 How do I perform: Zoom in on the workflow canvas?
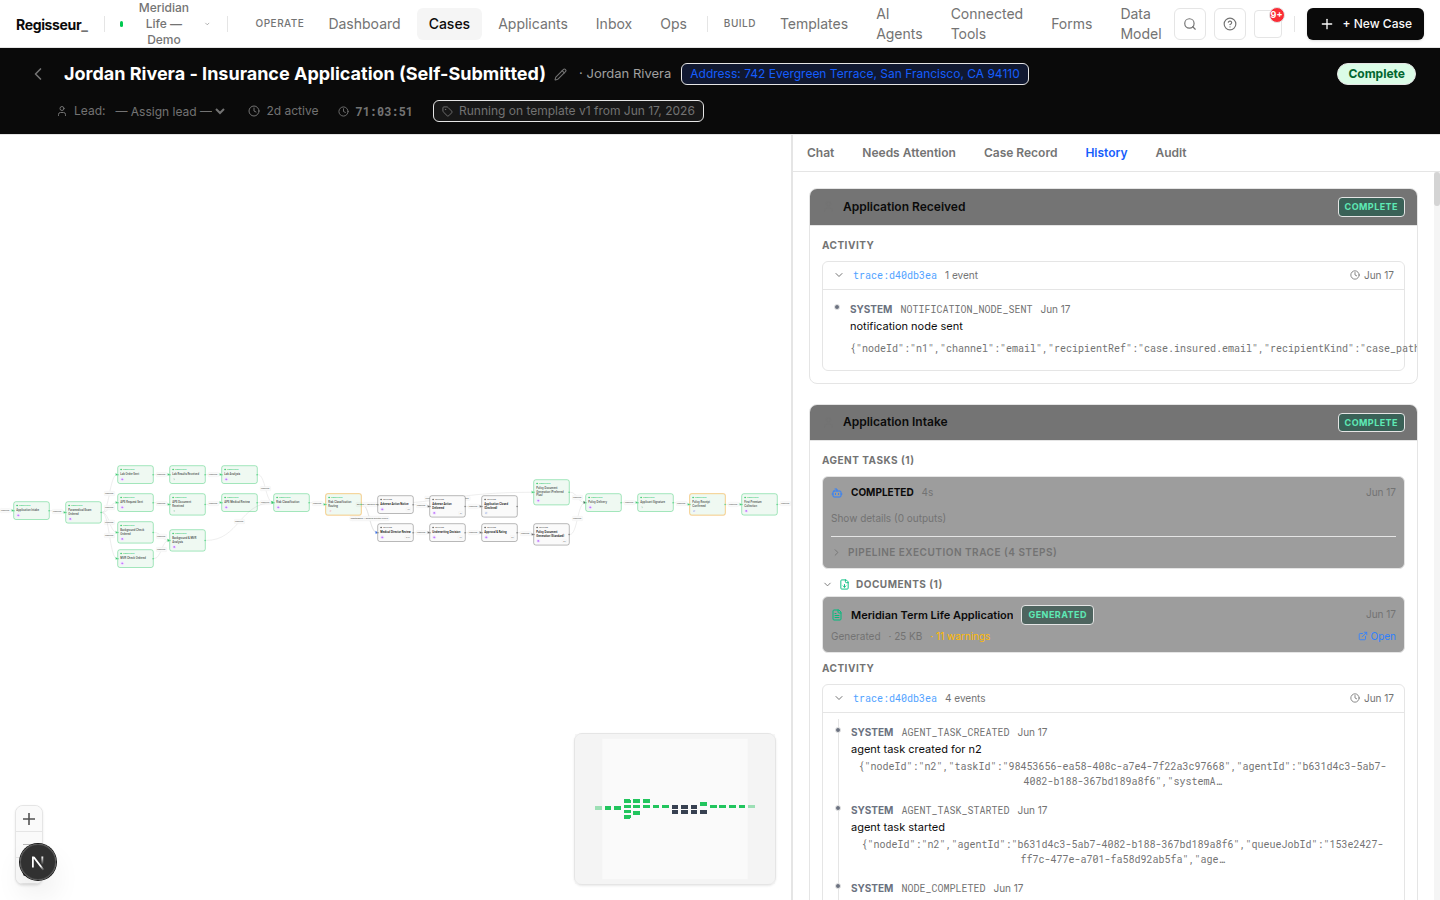29,819
